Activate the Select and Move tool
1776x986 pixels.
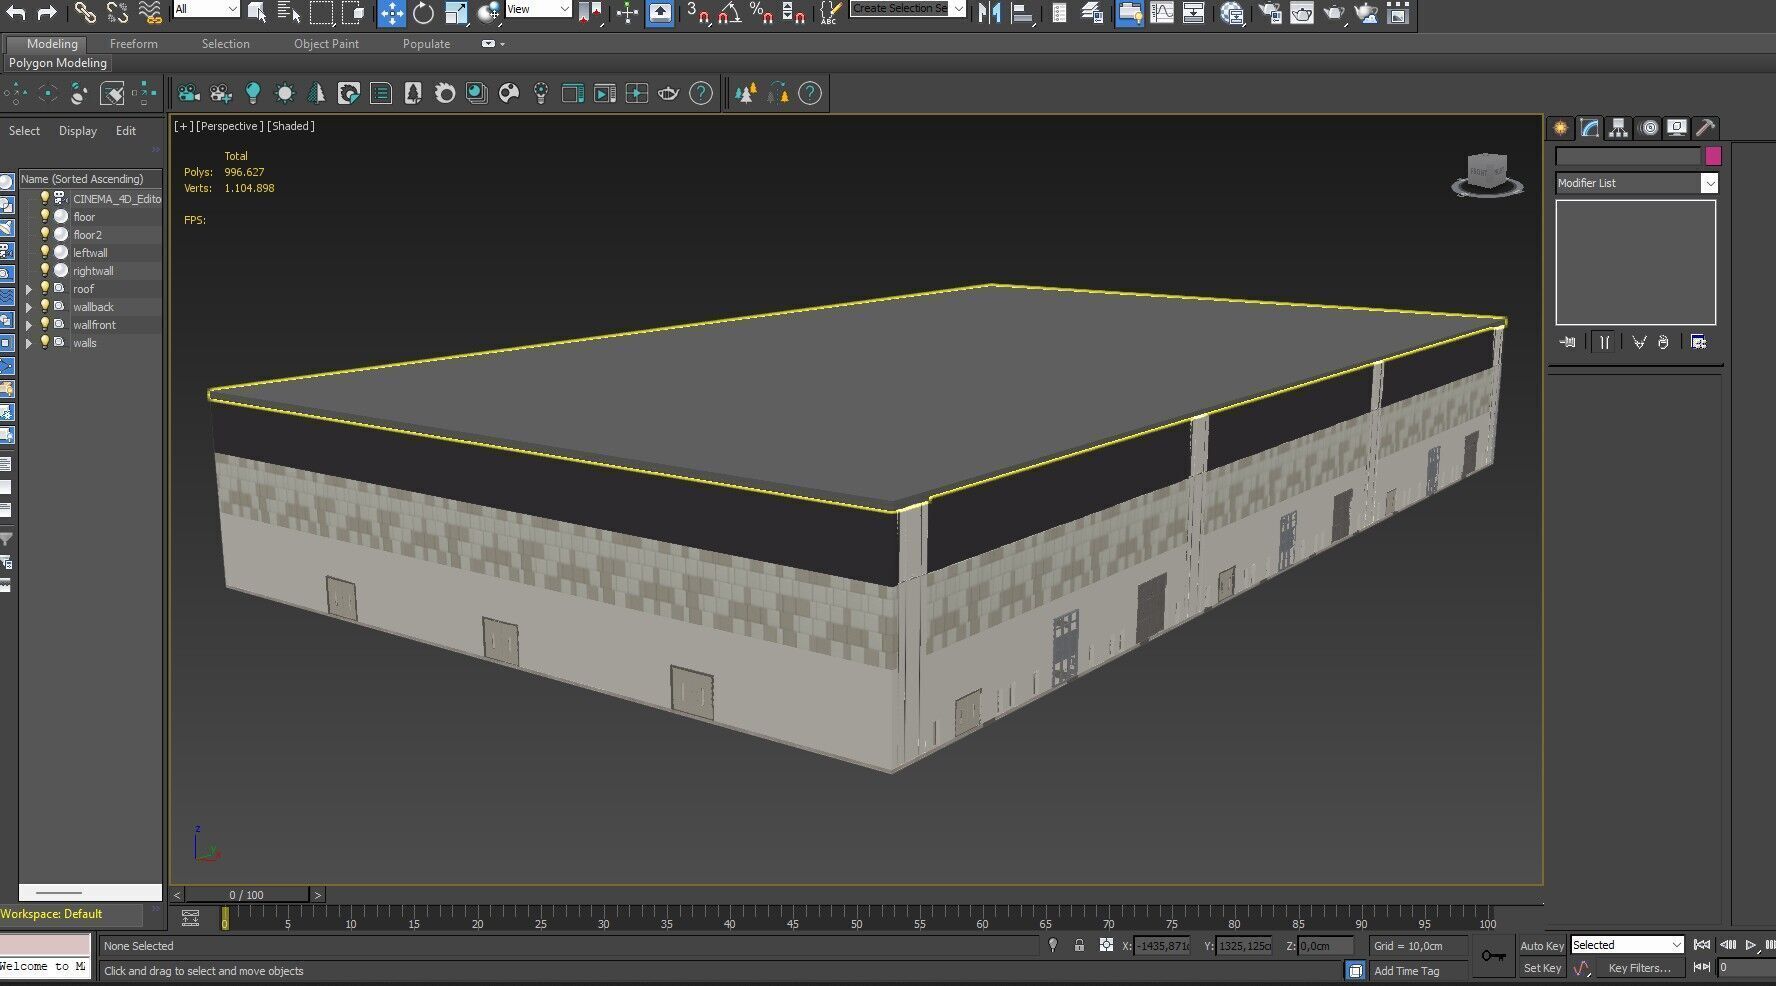click(x=391, y=12)
